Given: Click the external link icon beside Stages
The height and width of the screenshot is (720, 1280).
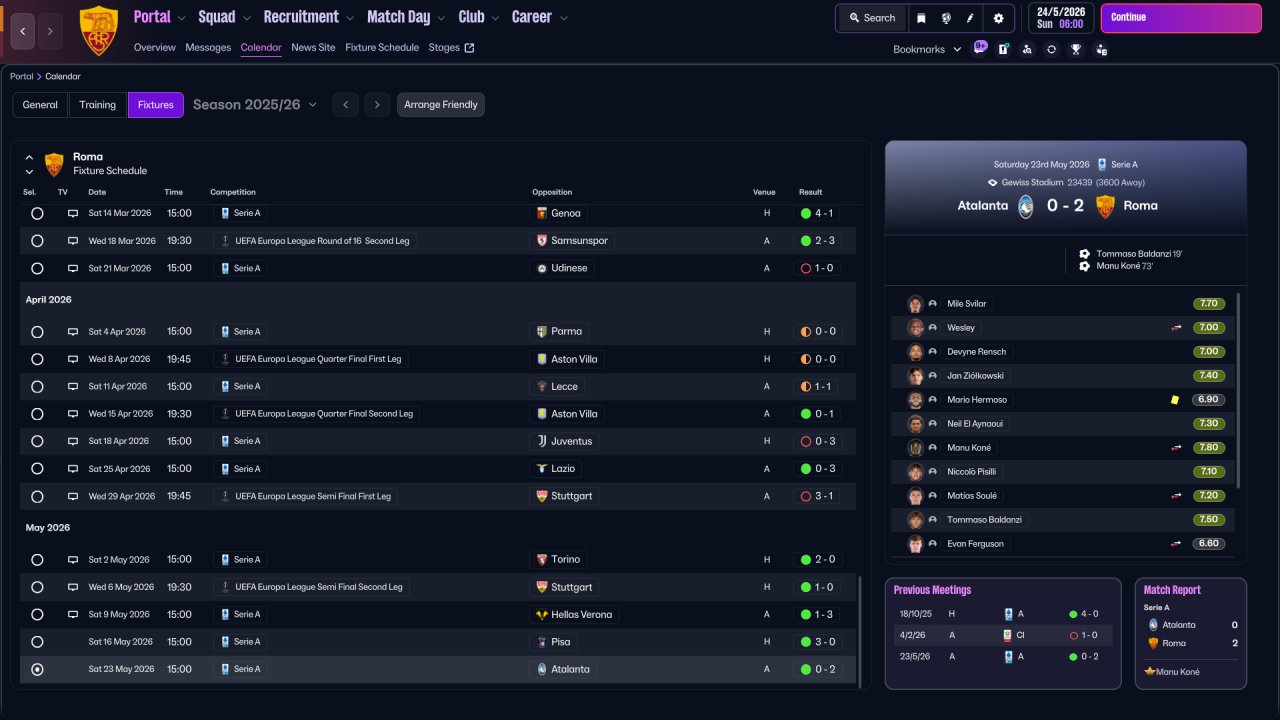Looking at the screenshot, I should coord(470,47).
